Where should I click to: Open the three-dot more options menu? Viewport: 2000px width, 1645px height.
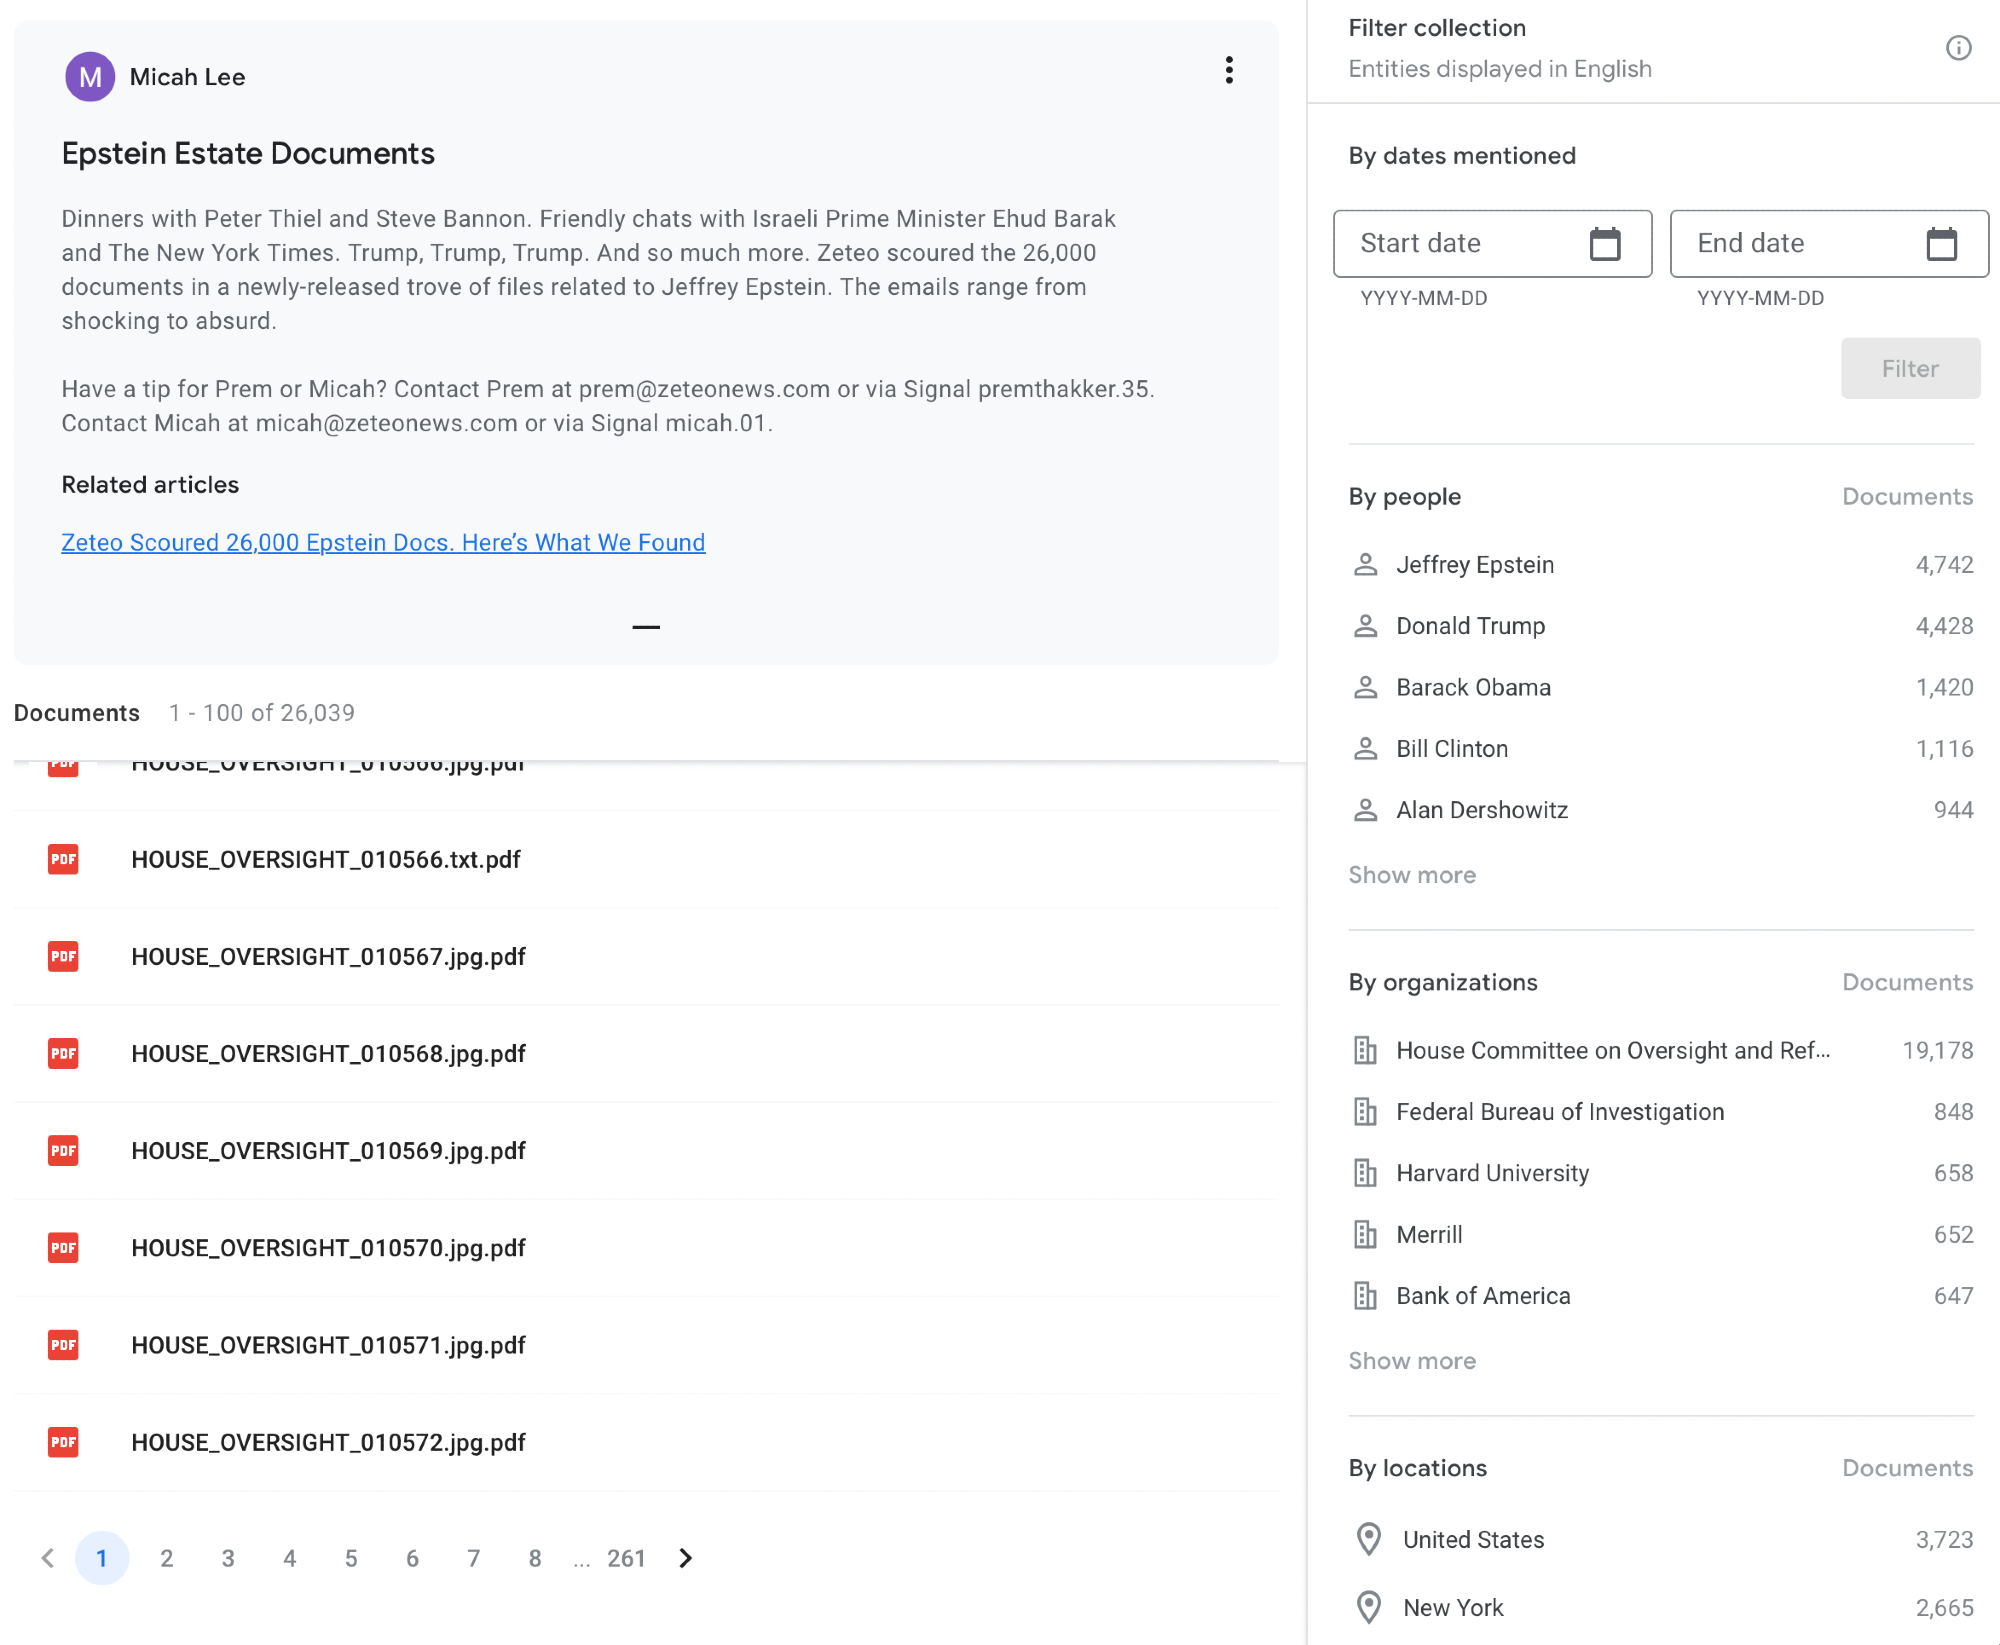pos(1229,70)
